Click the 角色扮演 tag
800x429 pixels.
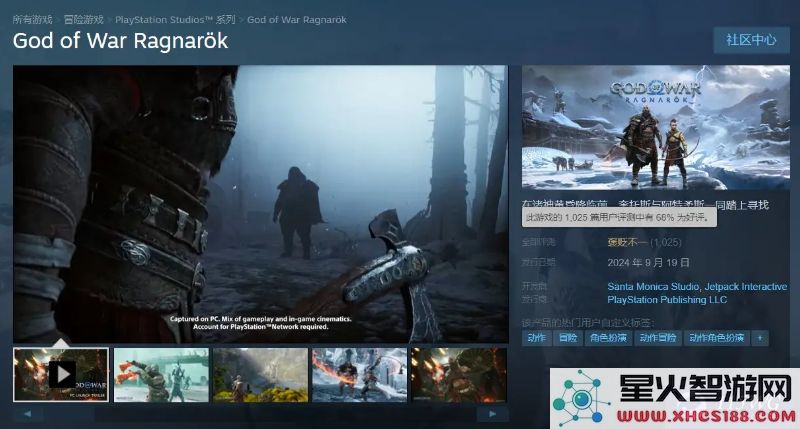[608, 338]
